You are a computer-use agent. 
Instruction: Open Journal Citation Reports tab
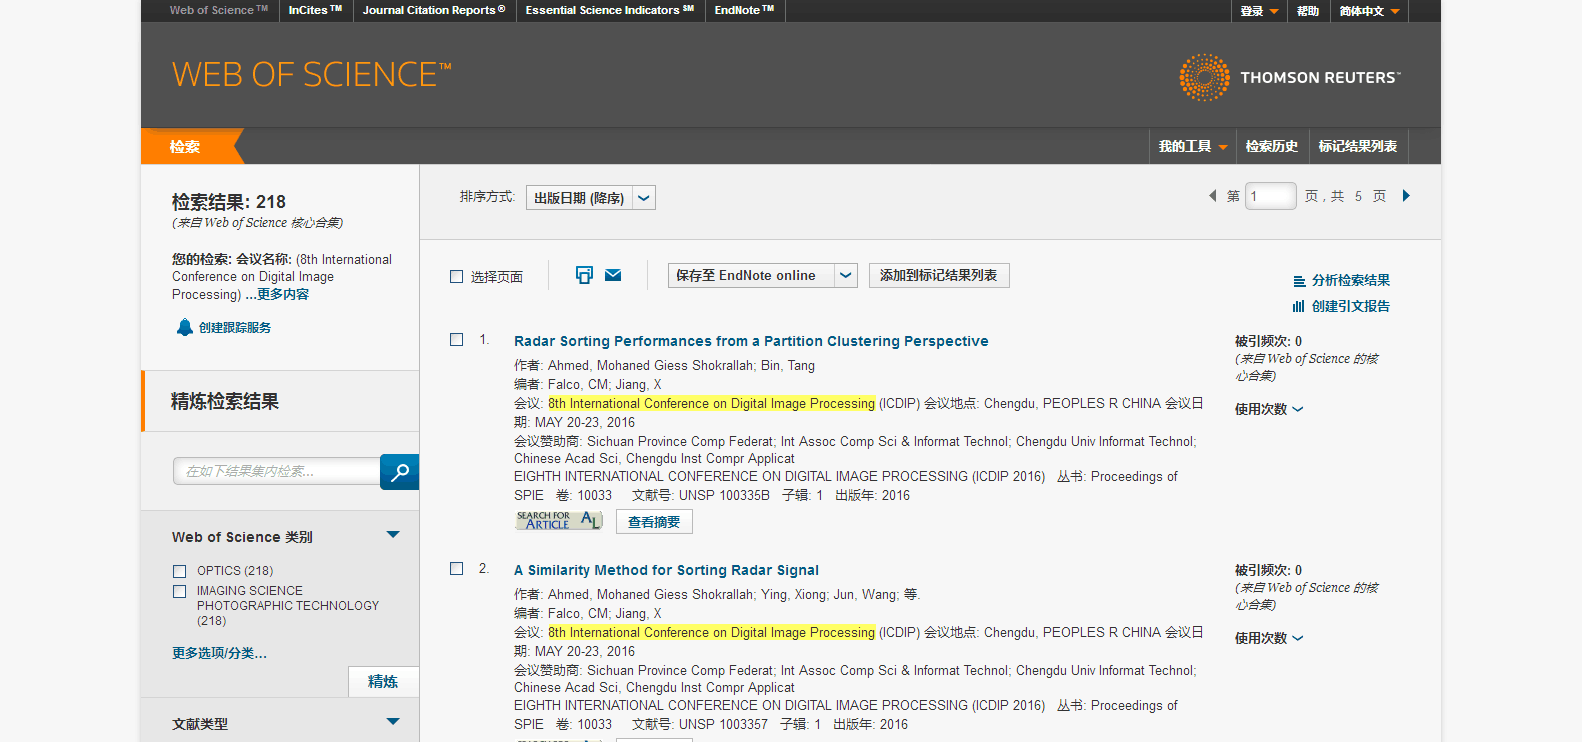[434, 10]
